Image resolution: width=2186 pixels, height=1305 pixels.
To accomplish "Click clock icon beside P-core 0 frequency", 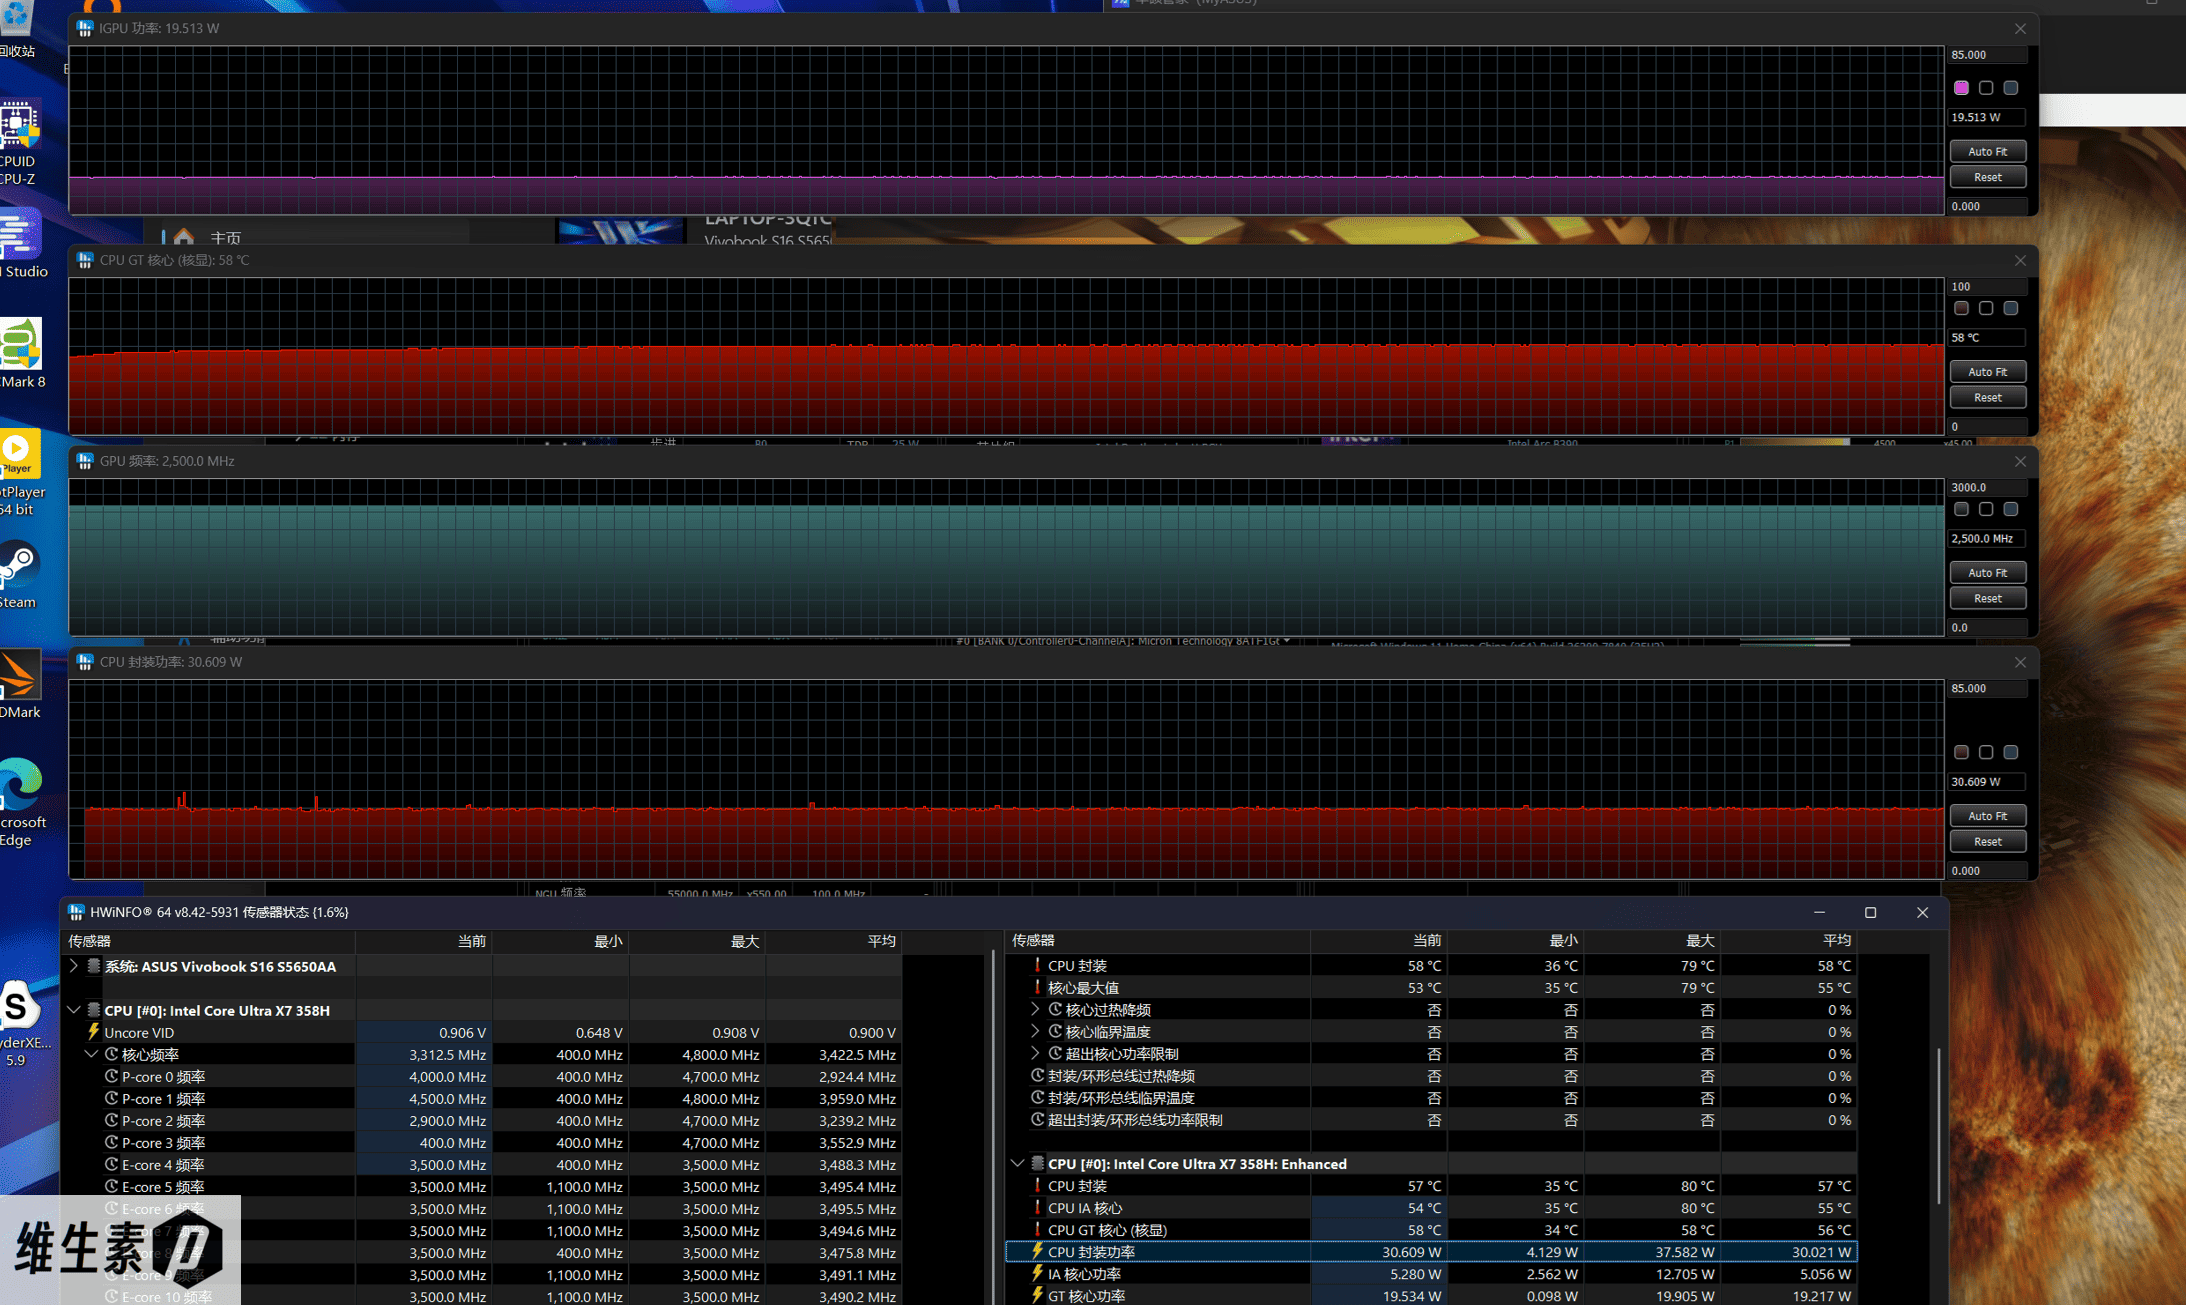I will (x=112, y=1077).
